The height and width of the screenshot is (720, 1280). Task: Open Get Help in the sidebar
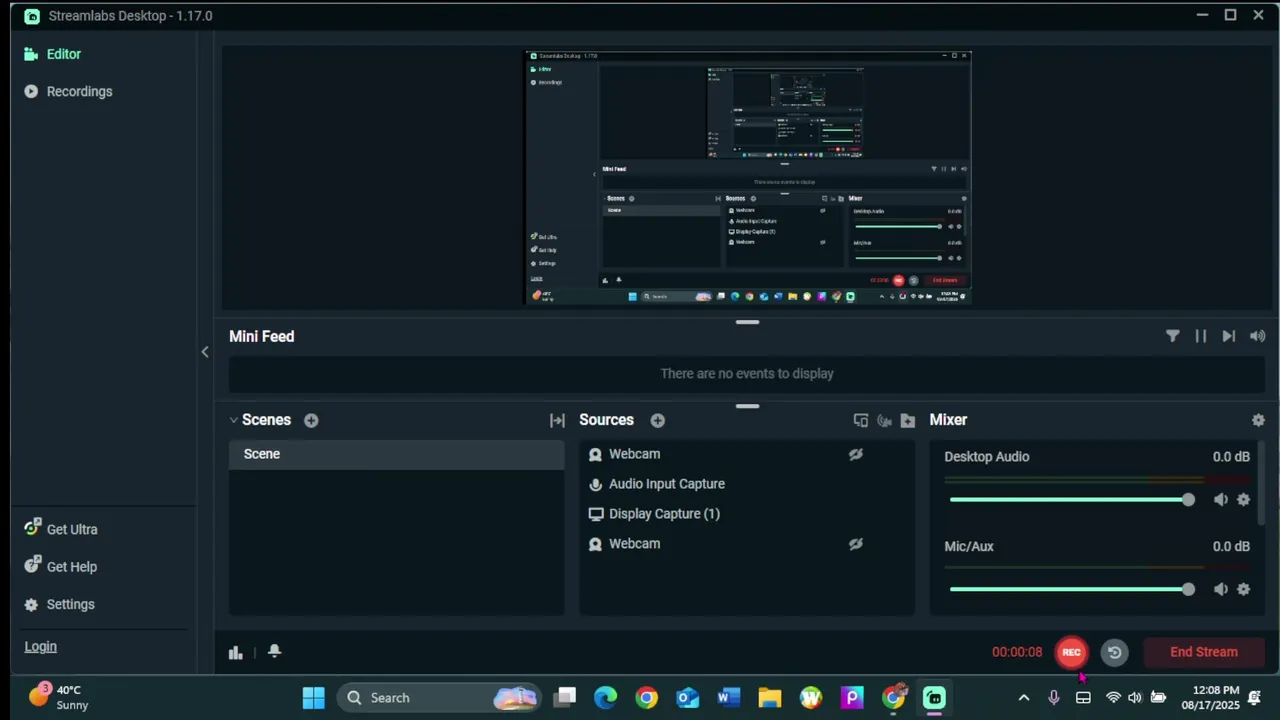click(61, 566)
